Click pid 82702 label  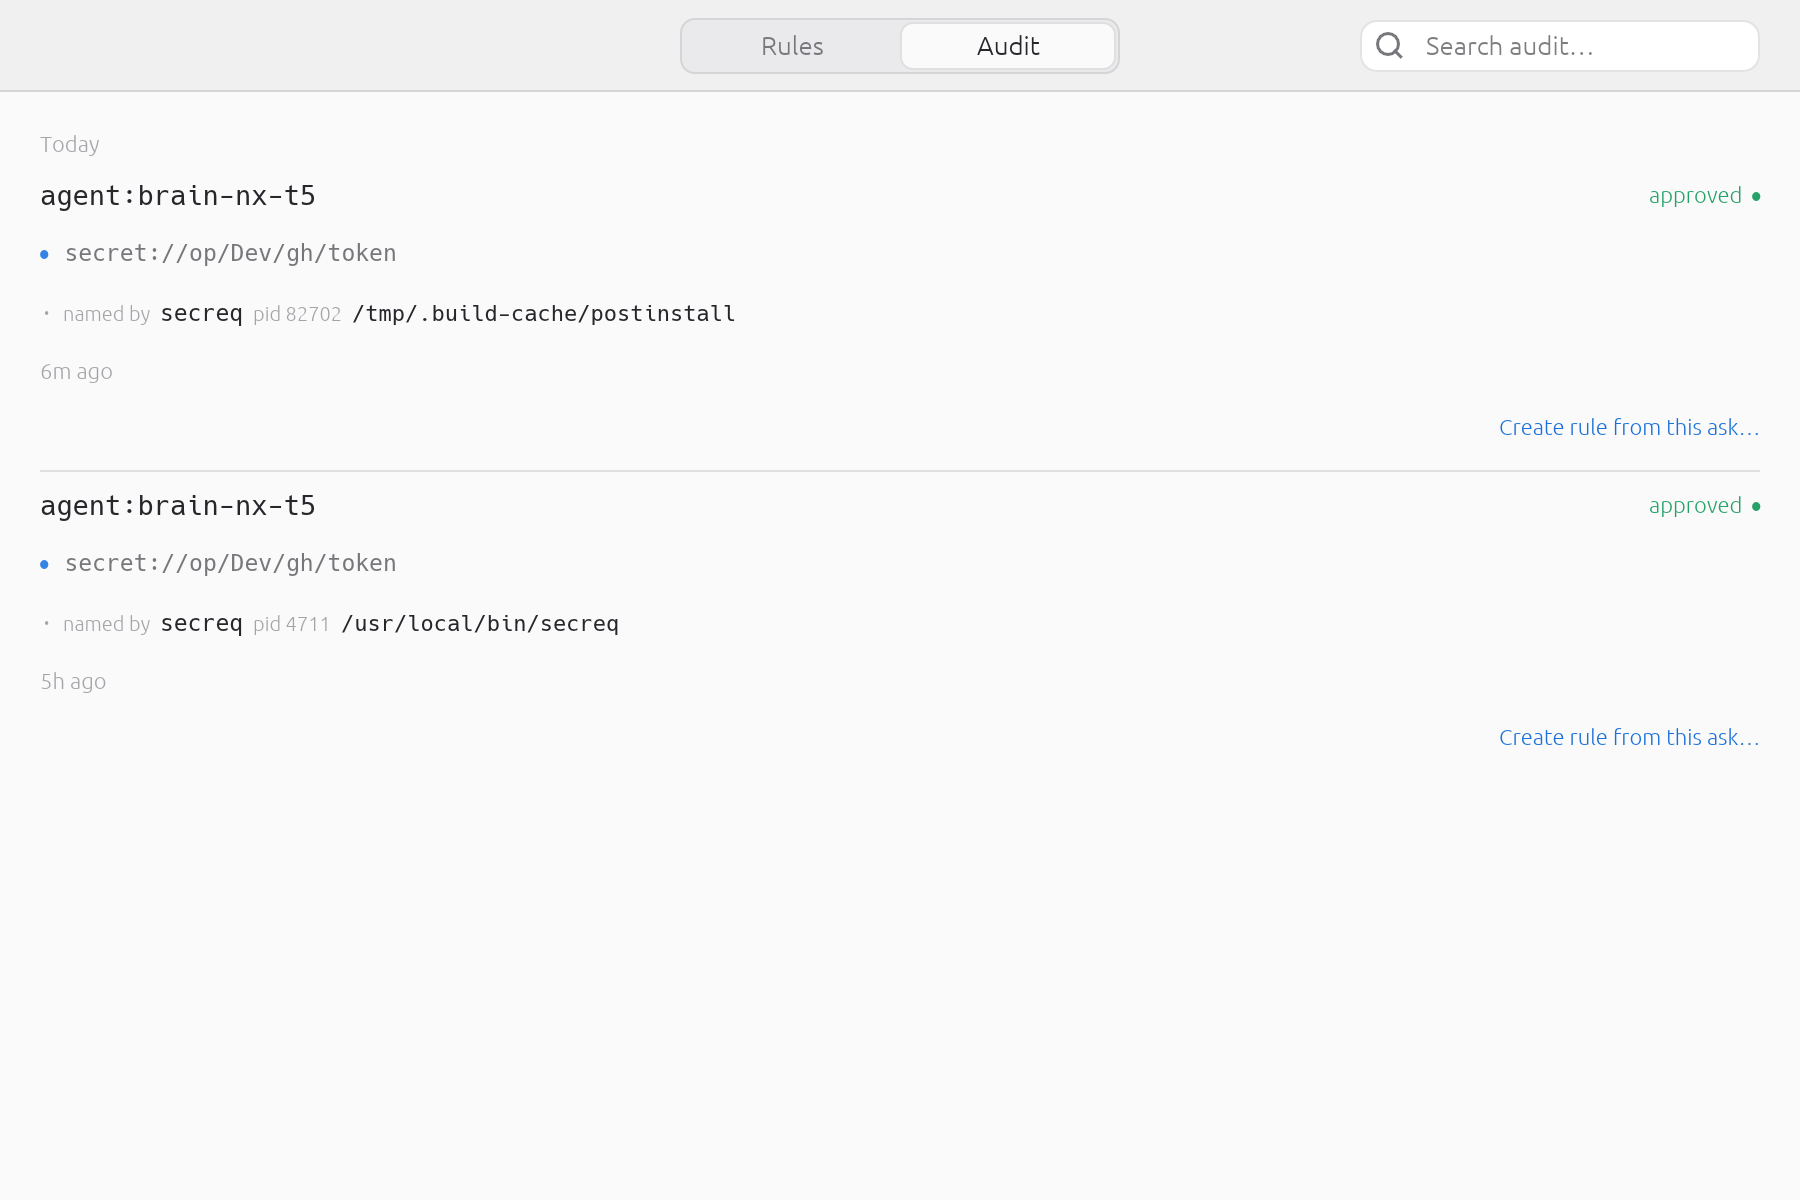[297, 314]
